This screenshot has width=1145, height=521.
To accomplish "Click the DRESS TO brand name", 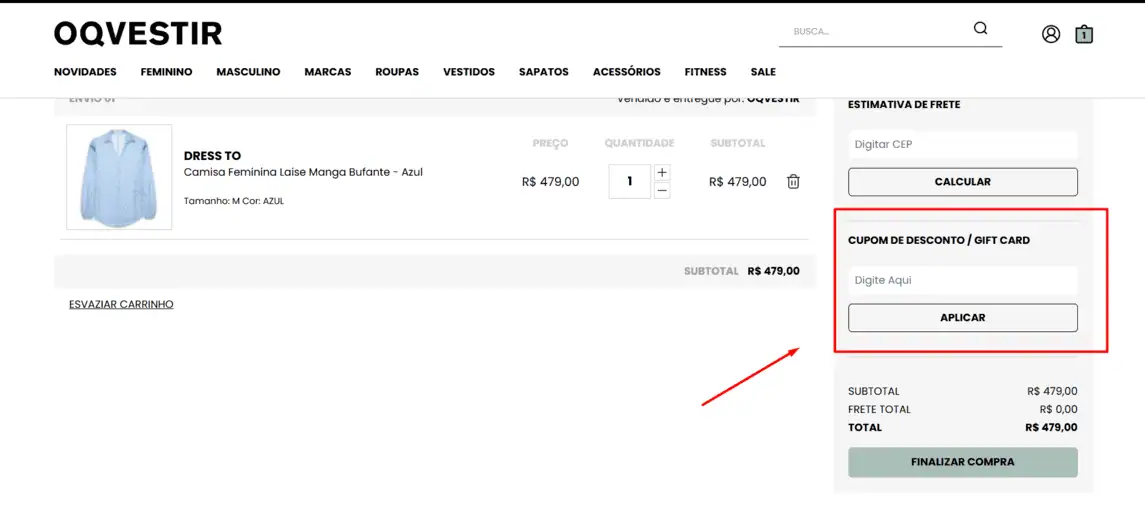I will (x=212, y=156).
